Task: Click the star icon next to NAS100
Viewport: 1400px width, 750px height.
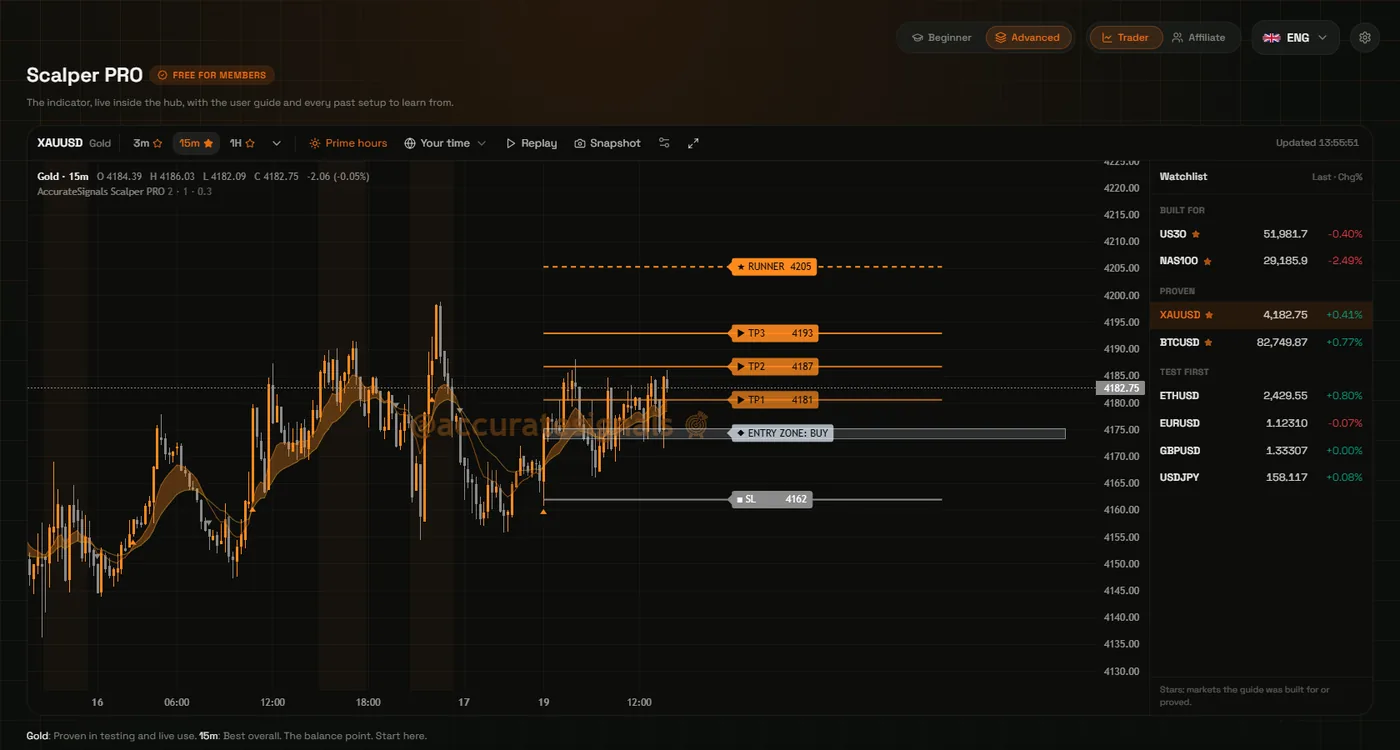Action: pos(1207,261)
